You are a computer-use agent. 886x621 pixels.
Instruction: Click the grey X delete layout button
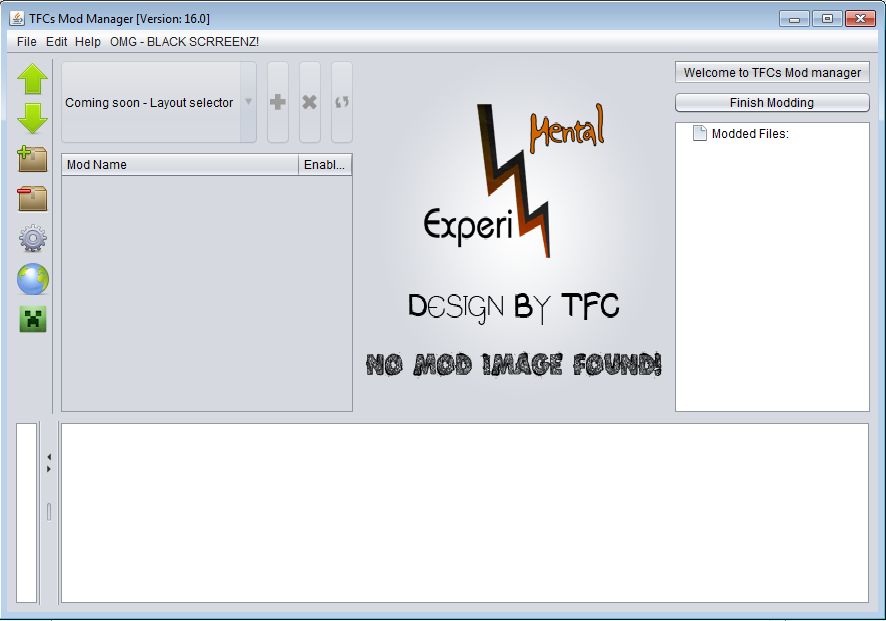(310, 103)
